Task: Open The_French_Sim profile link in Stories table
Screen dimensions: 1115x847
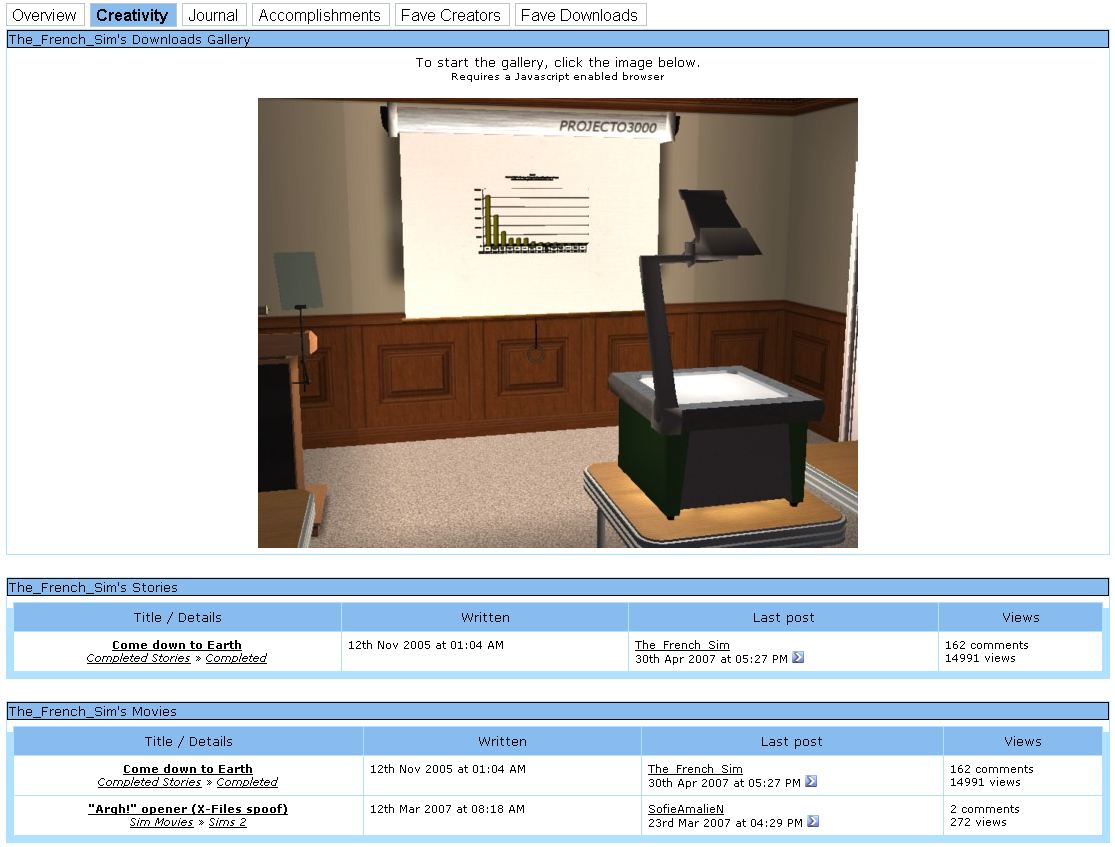Action: click(682, 645)
